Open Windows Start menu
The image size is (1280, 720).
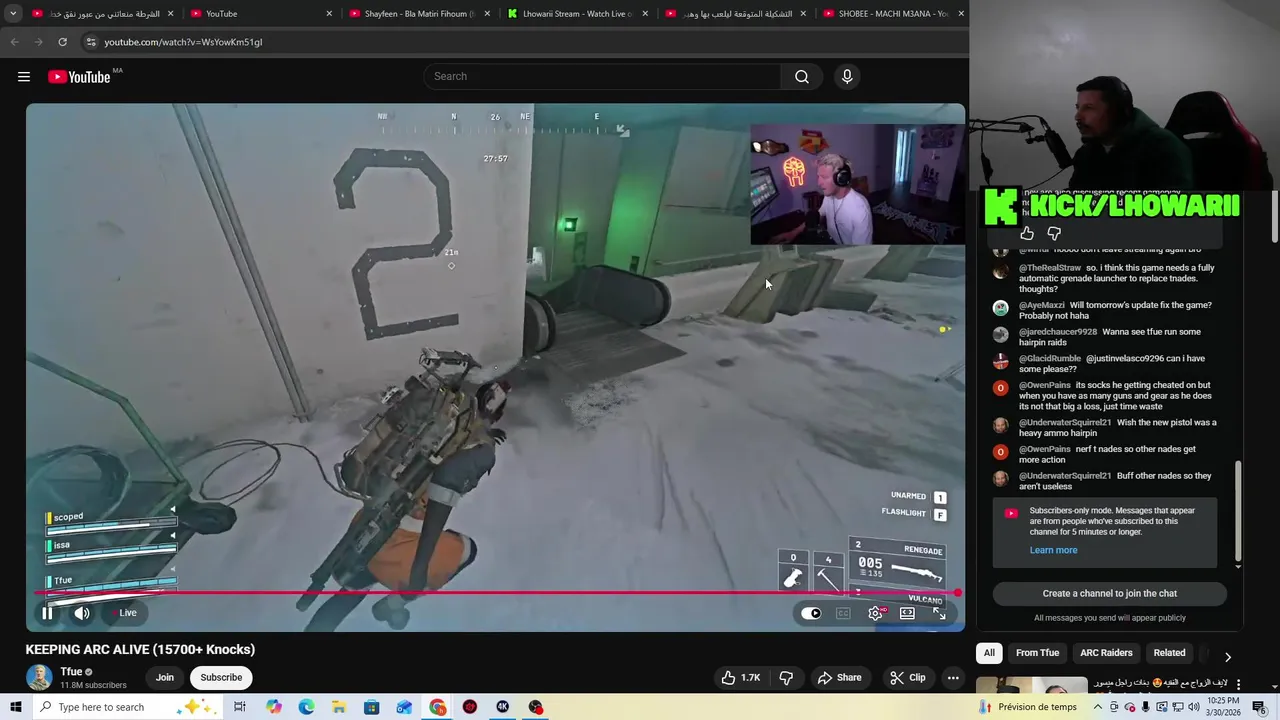click(x=16, y=707)
